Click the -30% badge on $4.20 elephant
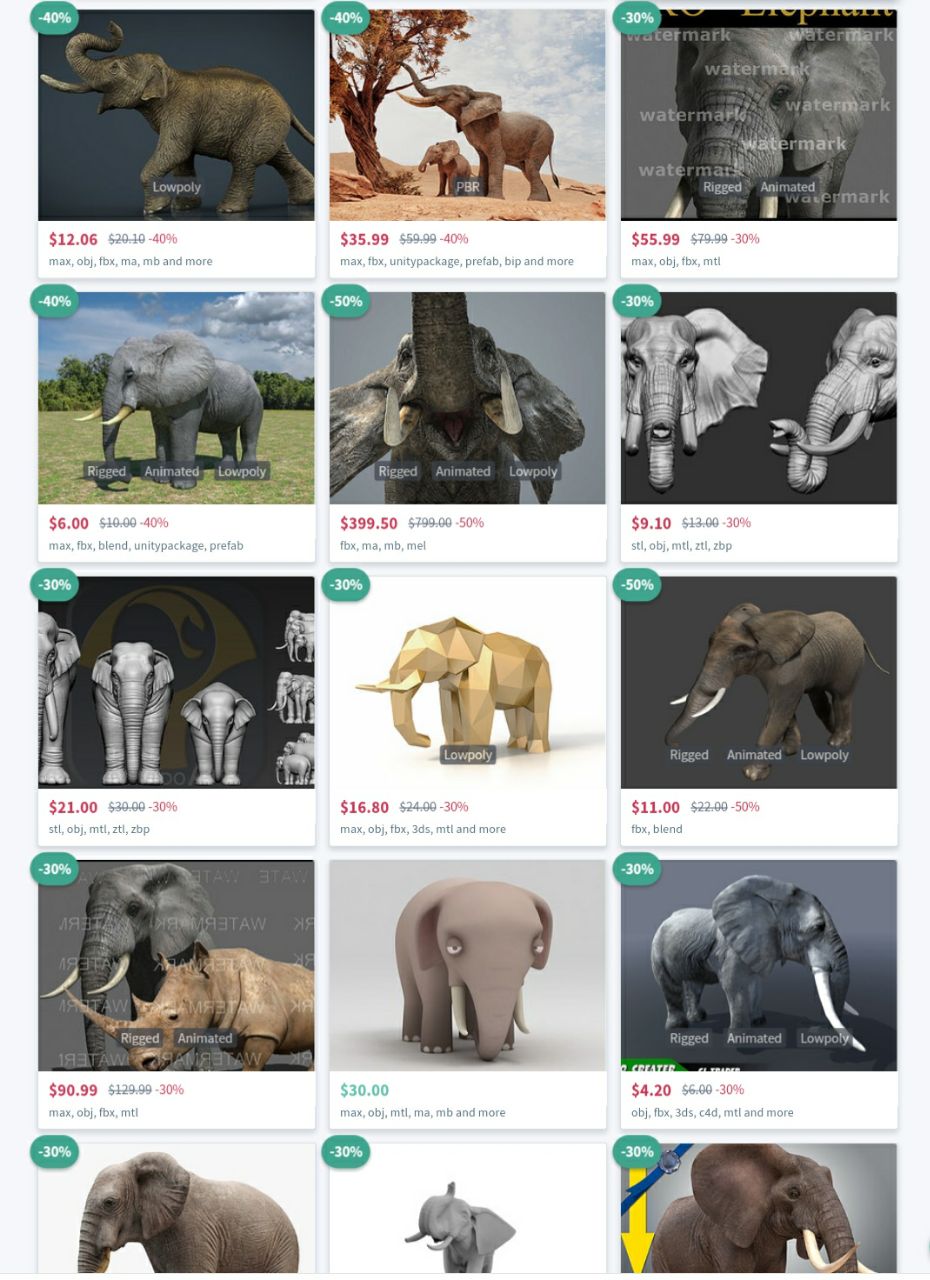The height and width of the screenshot is (1280, 930). tap(637, 869)
